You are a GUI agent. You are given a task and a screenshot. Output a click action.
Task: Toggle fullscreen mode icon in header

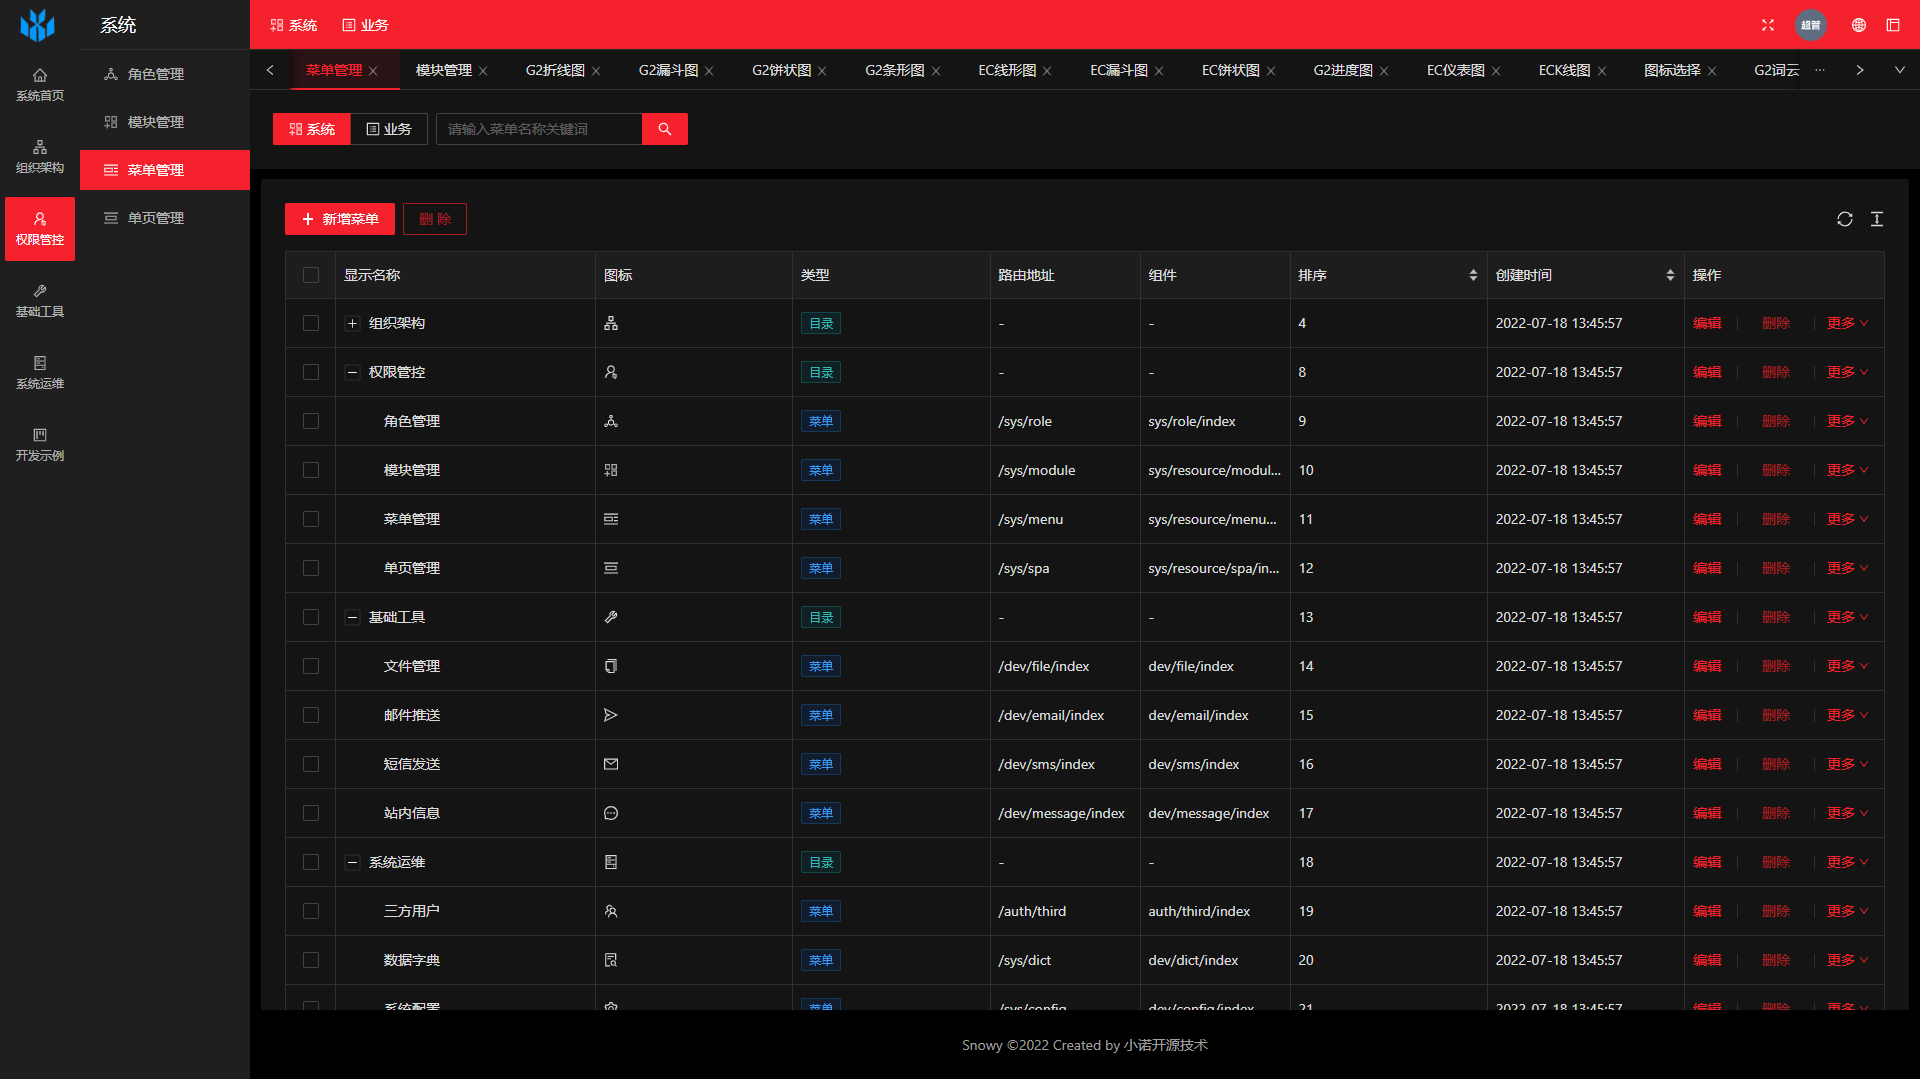[1768, 25]
